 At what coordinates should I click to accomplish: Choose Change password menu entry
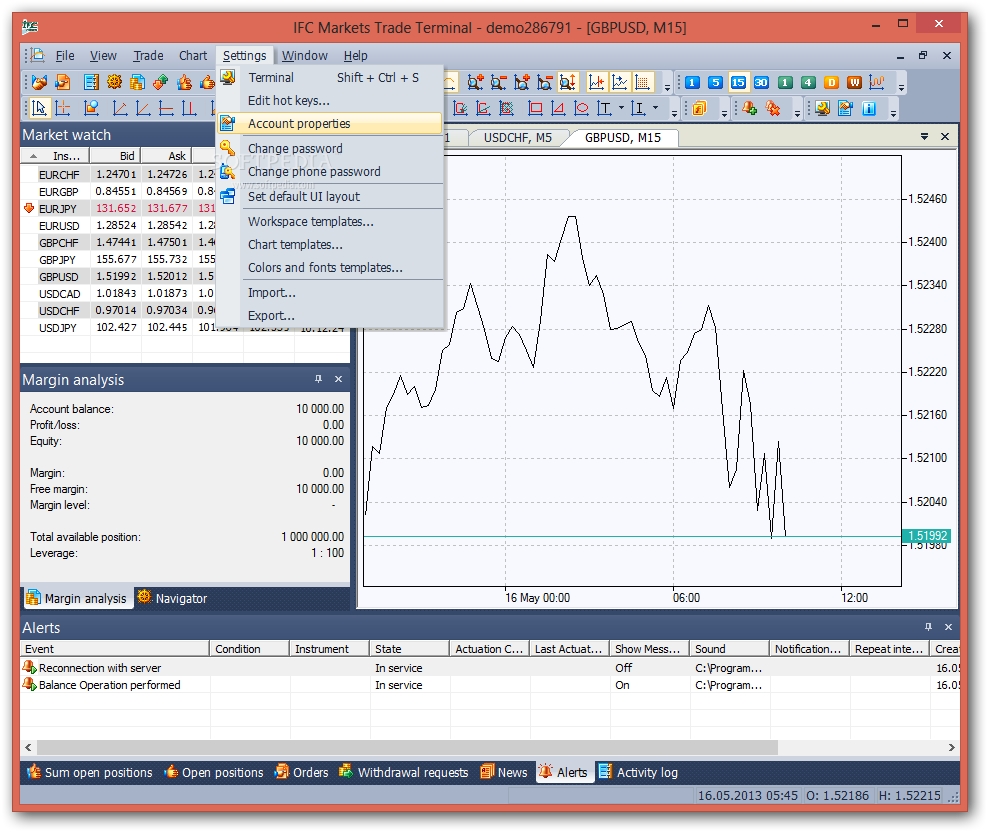click(x=330, y=149)
